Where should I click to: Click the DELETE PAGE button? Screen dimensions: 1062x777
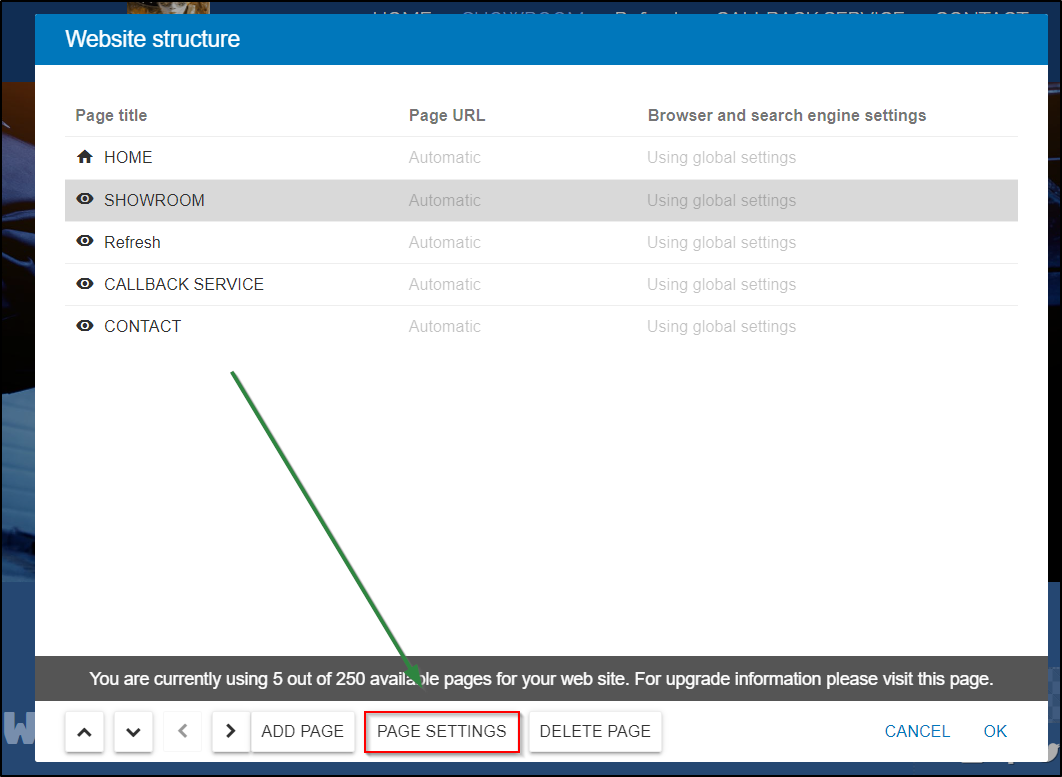[x=595, y=732]
